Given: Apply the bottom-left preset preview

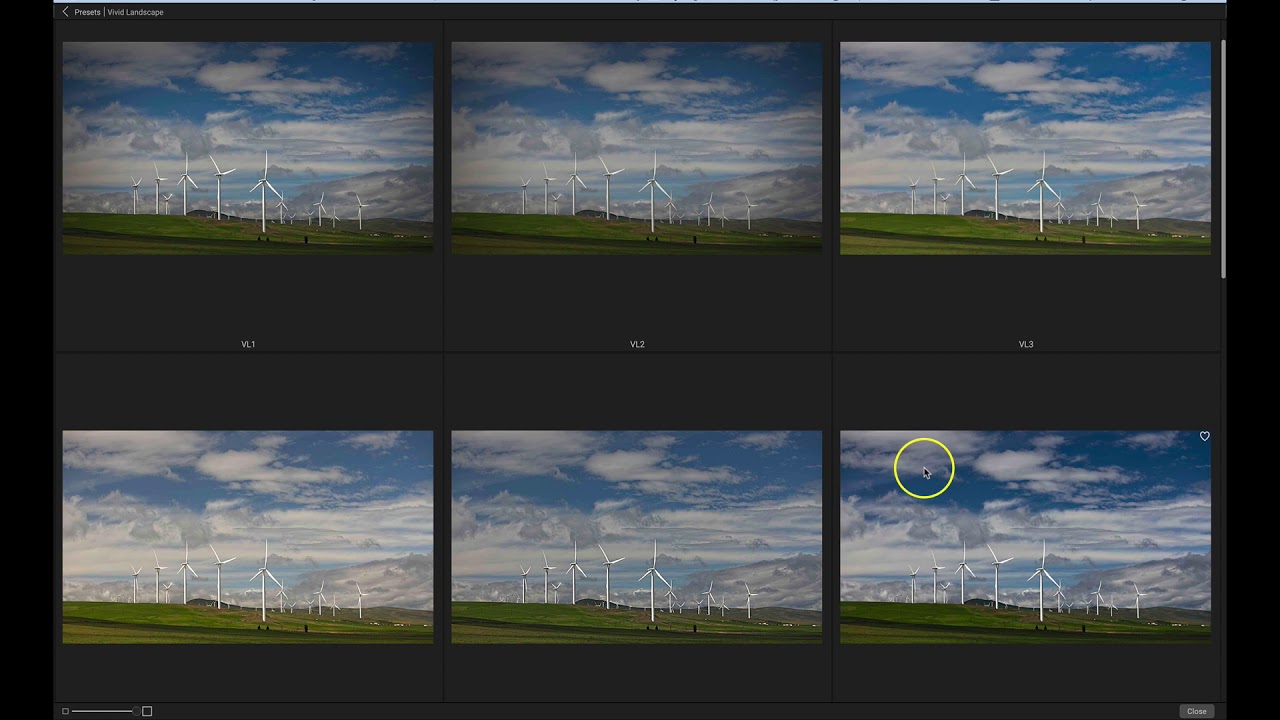Looking at the screenshot, I should [248, 536].
